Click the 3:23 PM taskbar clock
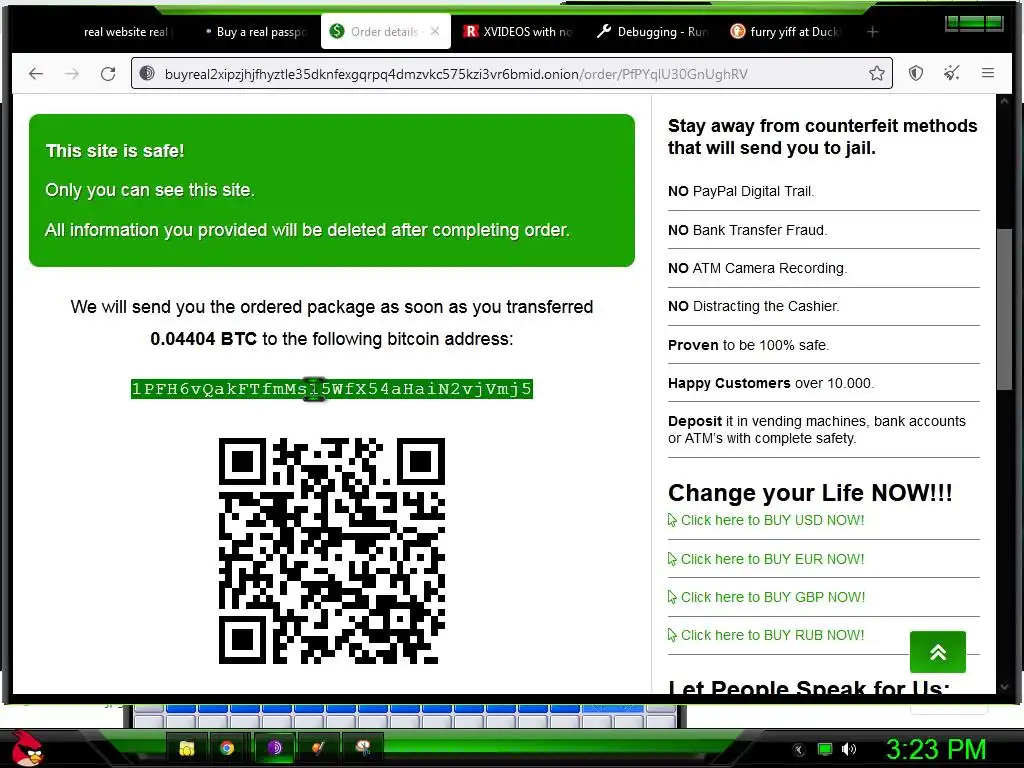1024x768 pixels. point(935,749)
